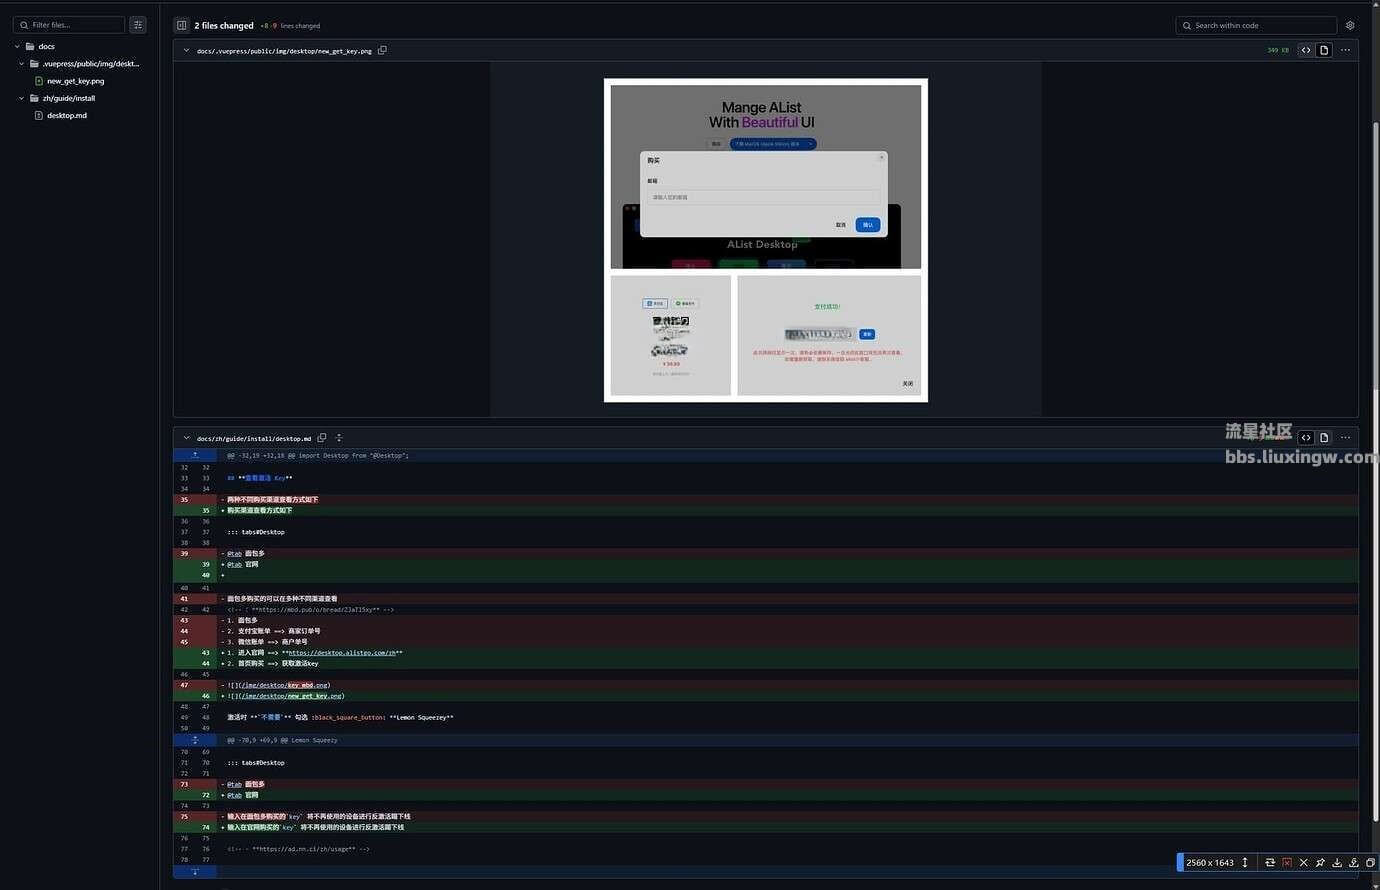Image resolution: width=1380 pixels, height=890 pixels.
Task: Save the screenshot with the download icon
Action: [1337, 862]
